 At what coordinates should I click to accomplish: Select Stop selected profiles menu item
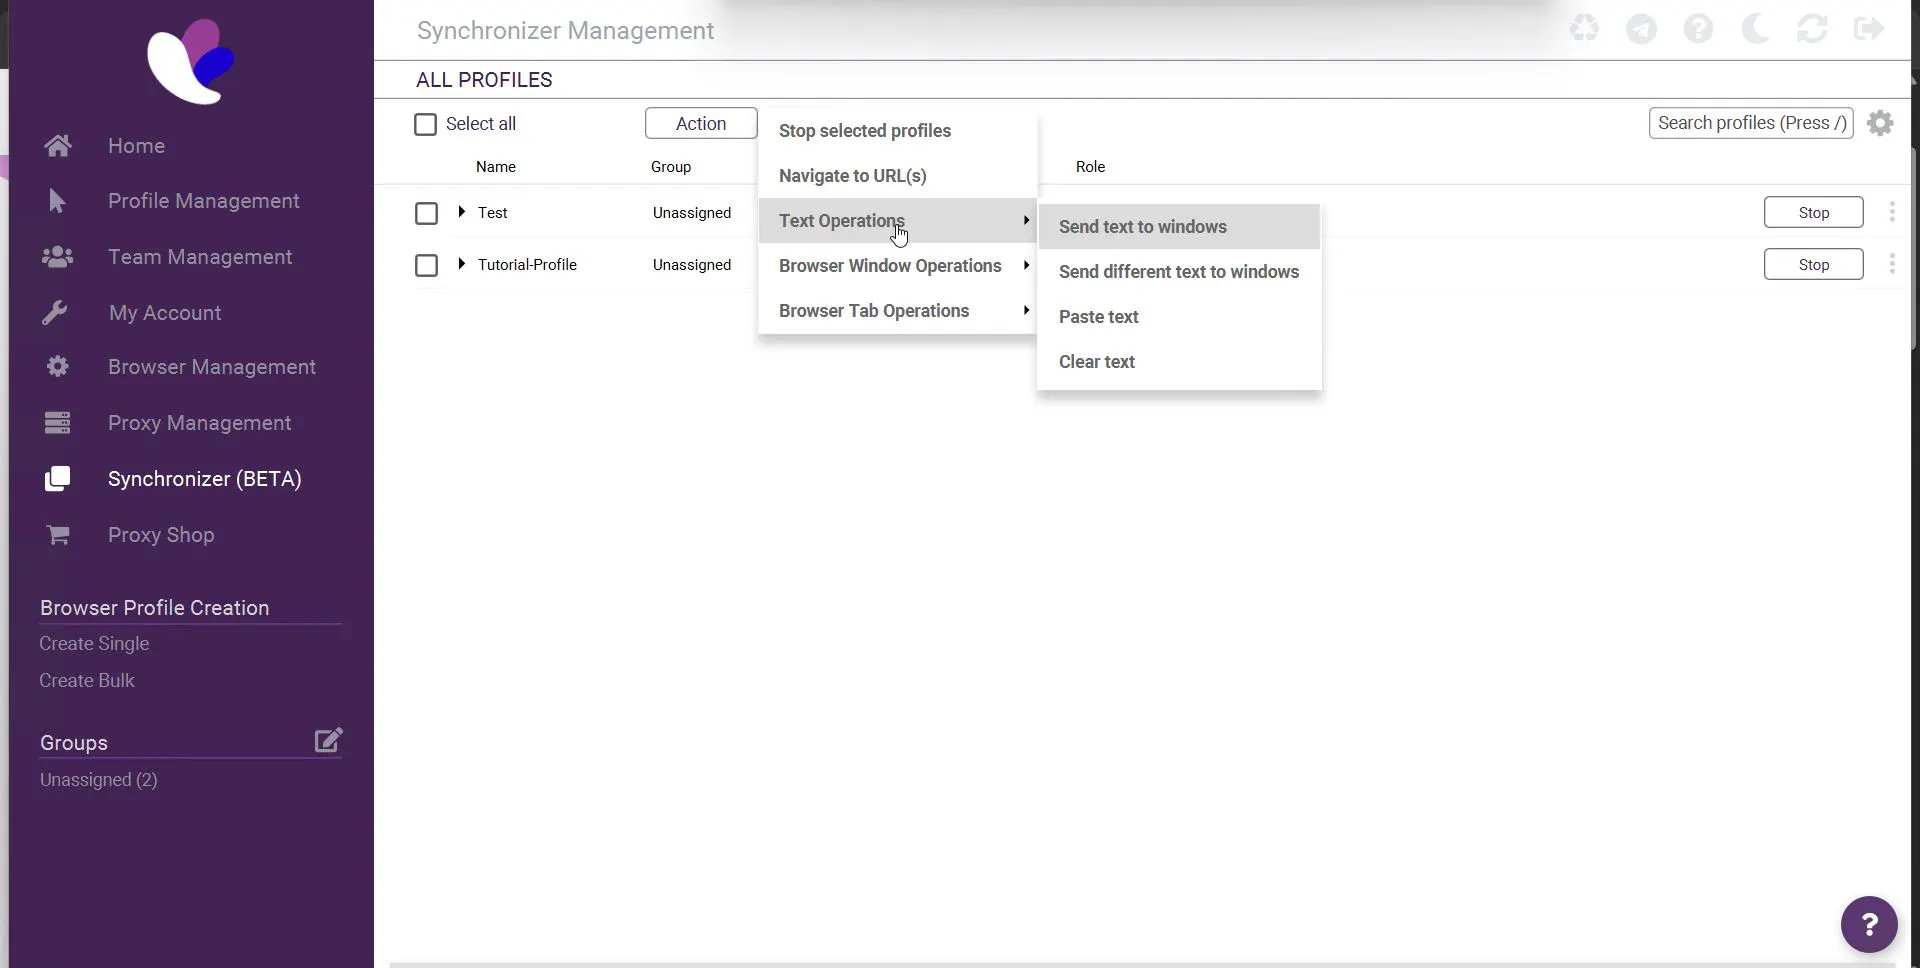[x=898, y=131]
